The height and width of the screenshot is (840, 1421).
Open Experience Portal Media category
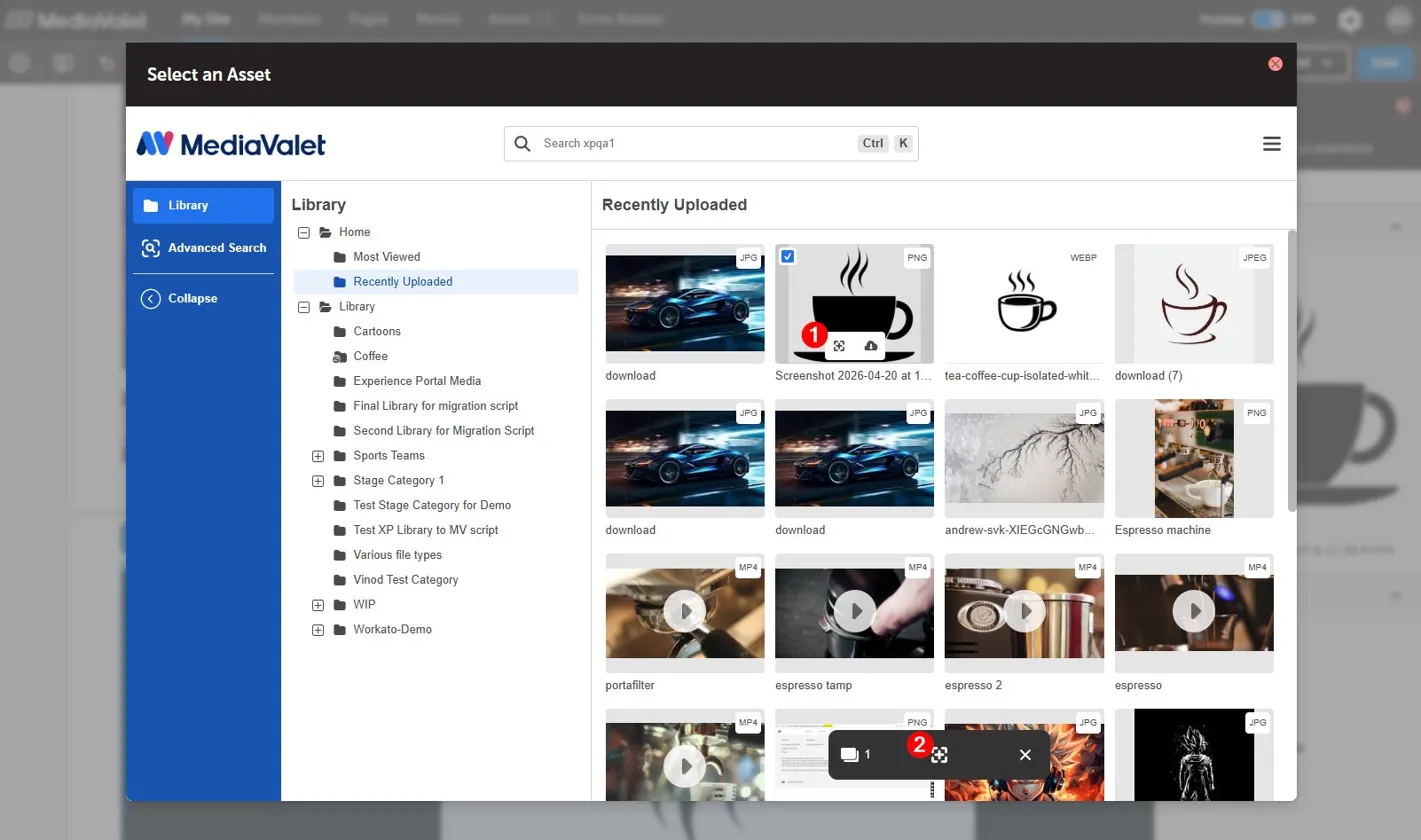point(417,381)
